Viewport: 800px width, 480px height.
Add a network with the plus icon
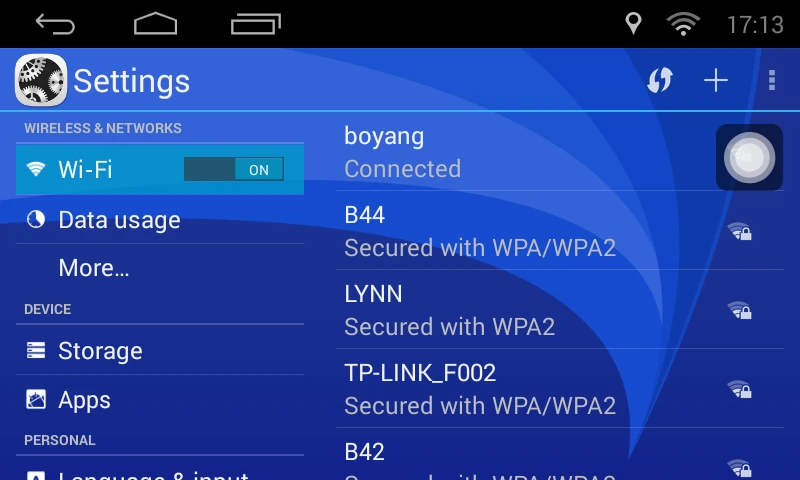click(x=715, y=80)
